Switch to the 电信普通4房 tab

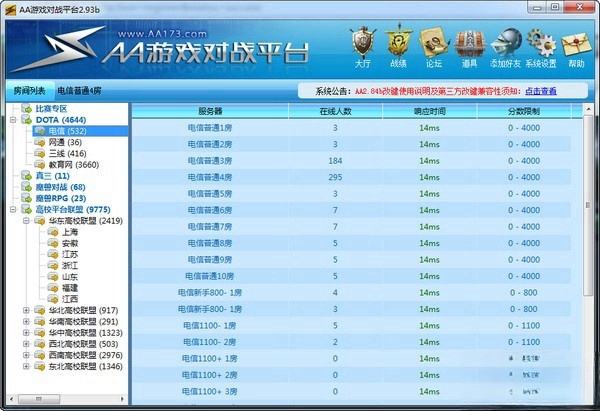click(x=79, y=91)
